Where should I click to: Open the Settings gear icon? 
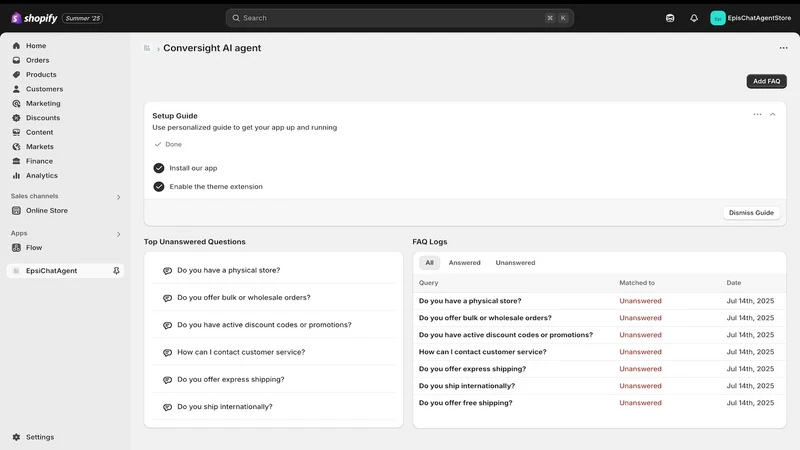[x=16, y=437]
